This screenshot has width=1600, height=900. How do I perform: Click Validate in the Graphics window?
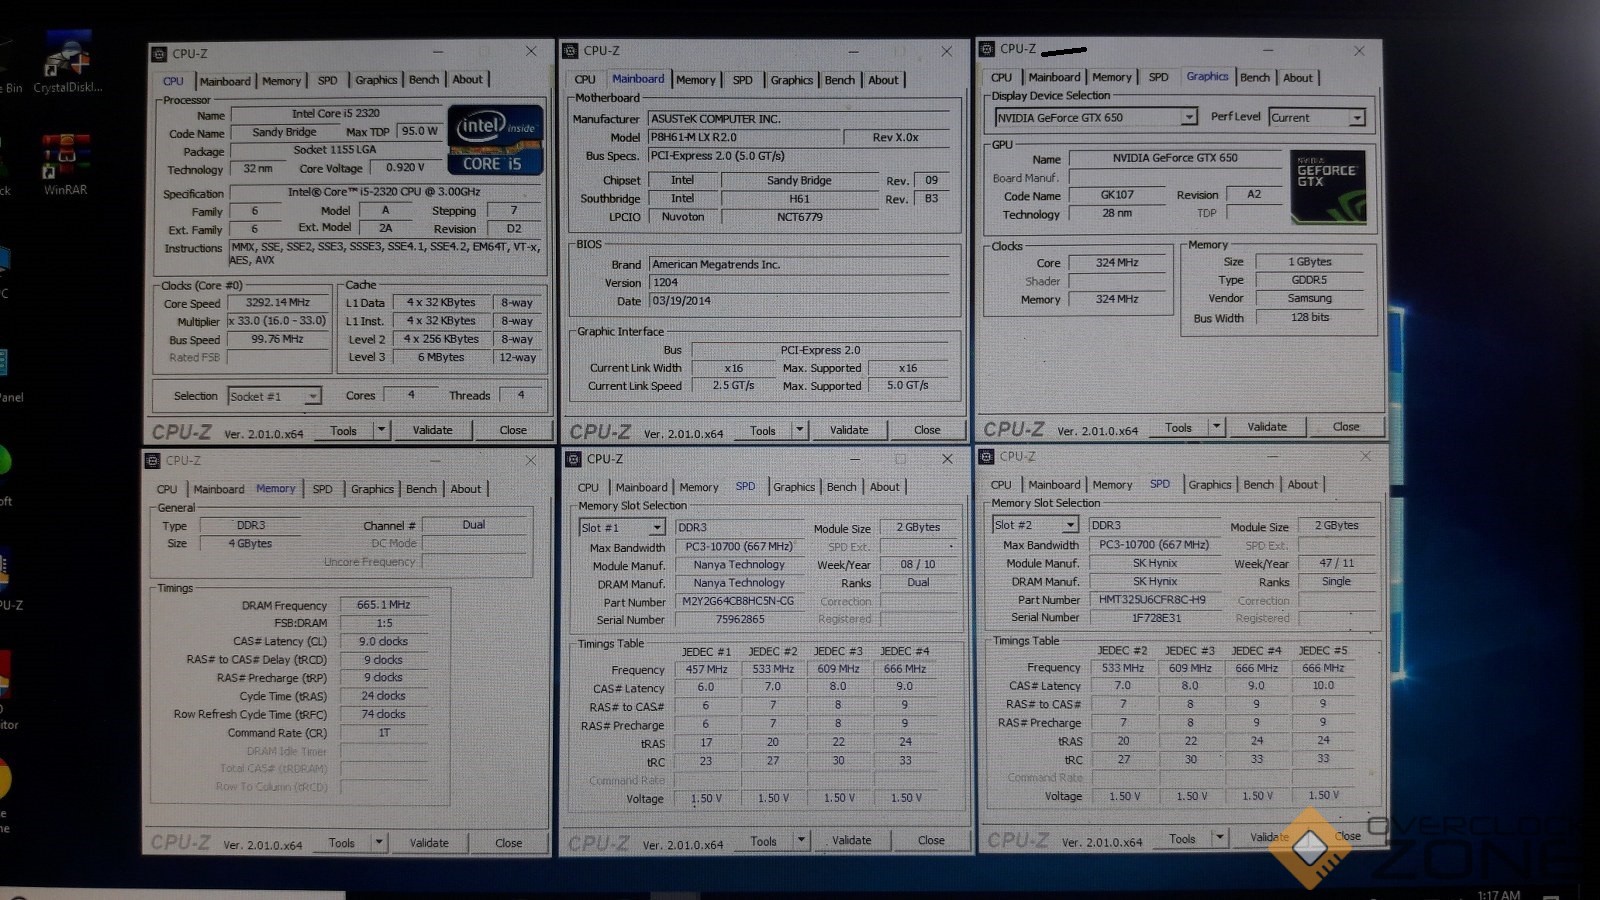click(1267, 427)
